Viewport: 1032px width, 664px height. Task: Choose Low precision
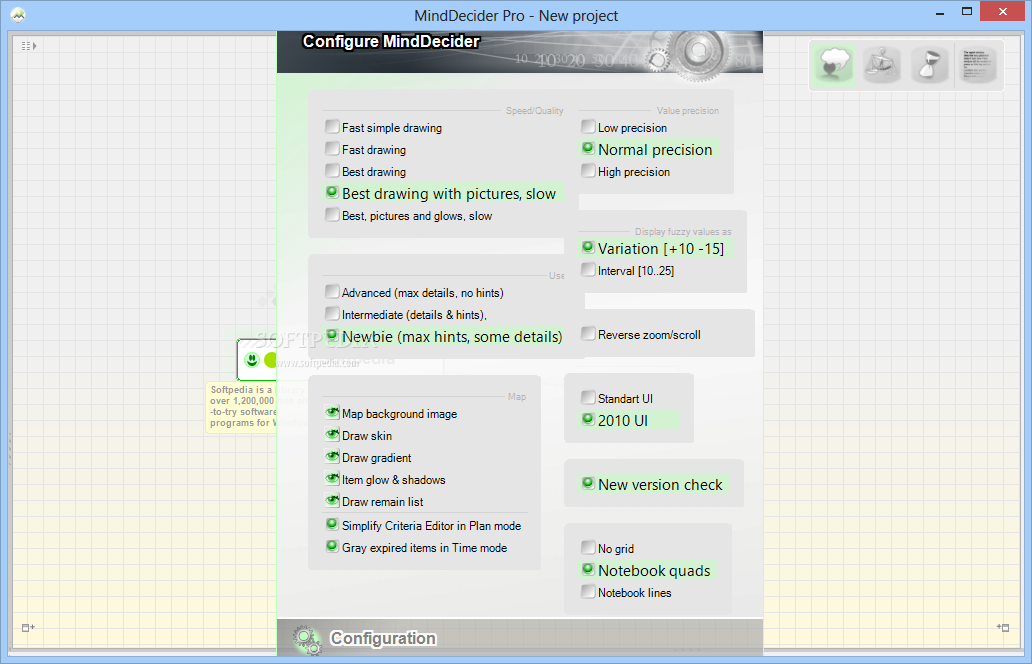pos(624,127)
